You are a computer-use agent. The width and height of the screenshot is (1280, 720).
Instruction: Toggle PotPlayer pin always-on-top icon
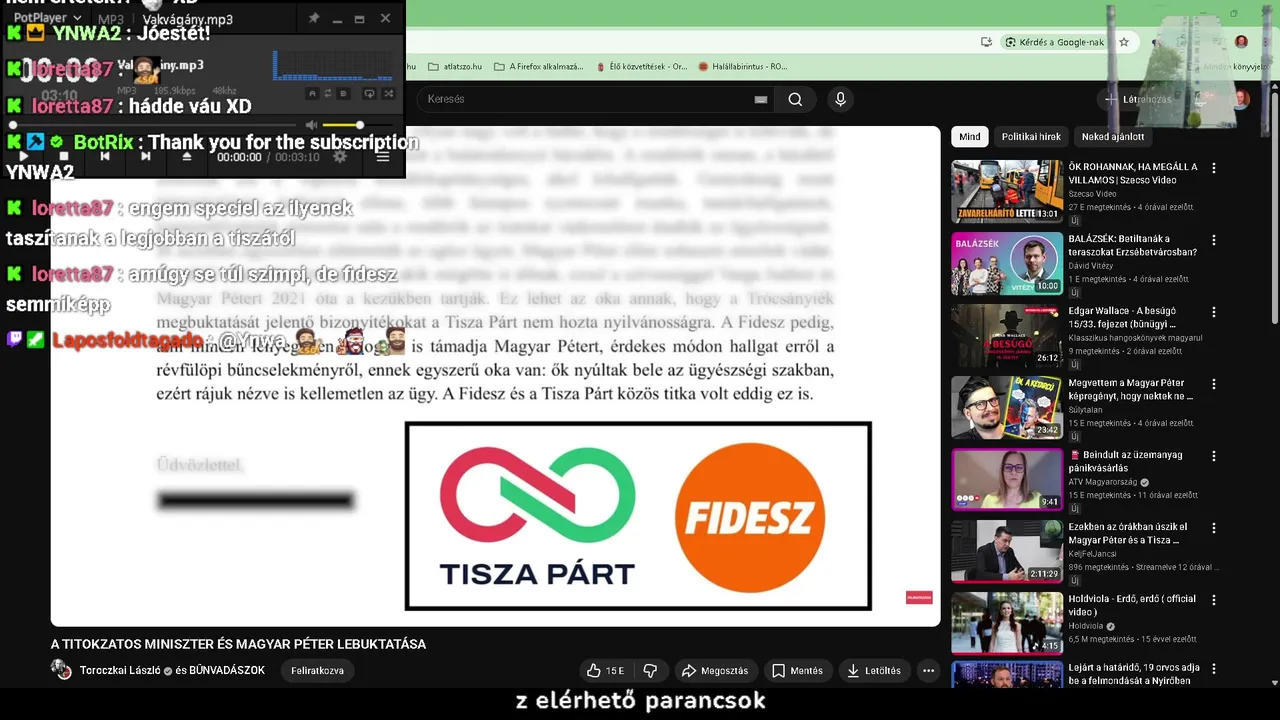[x=313, y=18]
